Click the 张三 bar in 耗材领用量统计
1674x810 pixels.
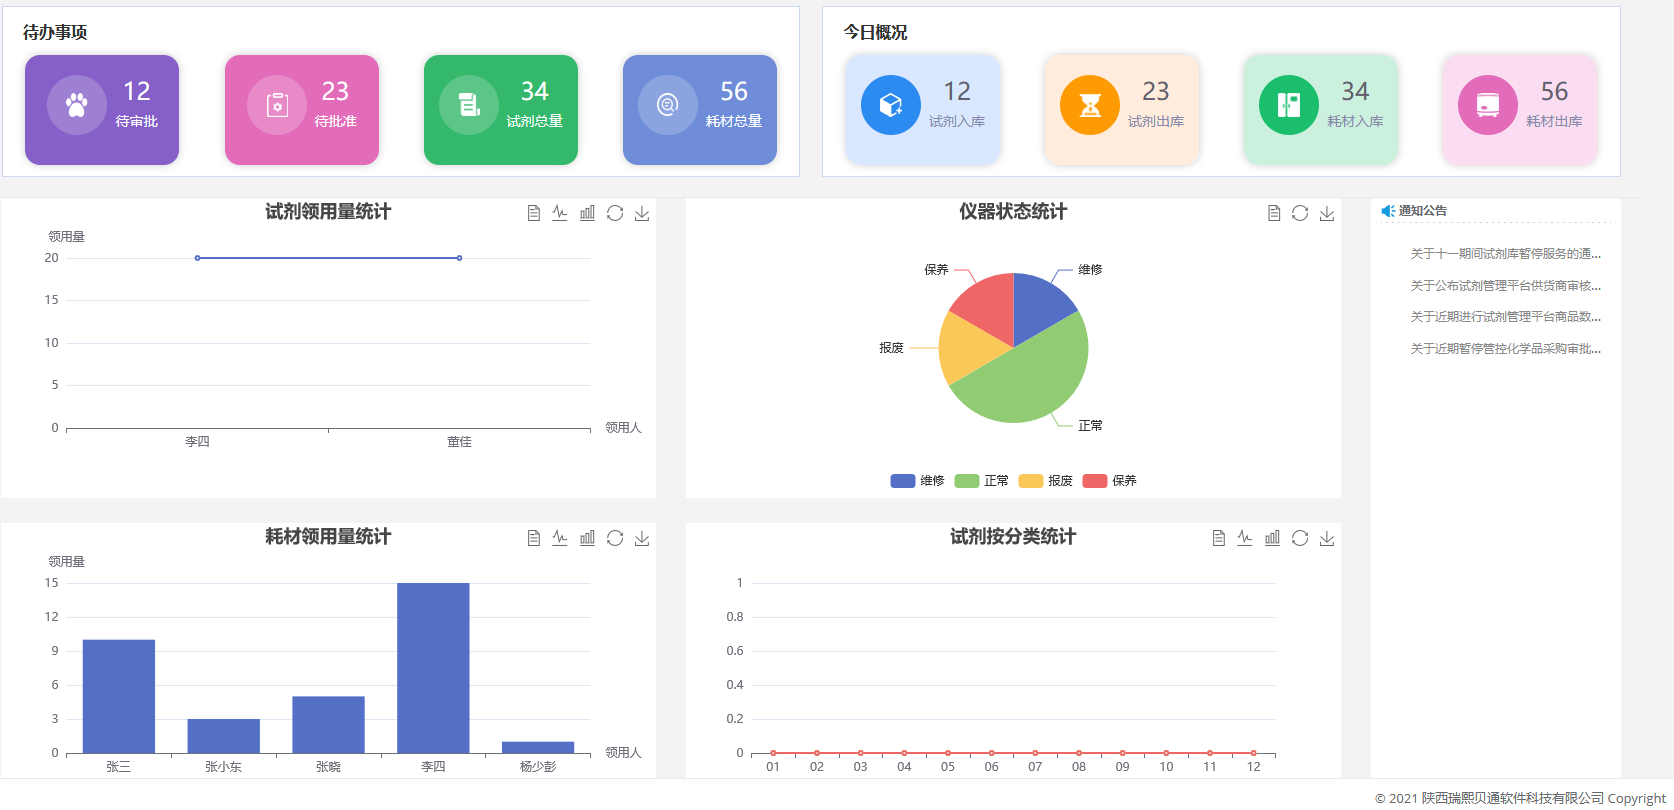(119, 696)
